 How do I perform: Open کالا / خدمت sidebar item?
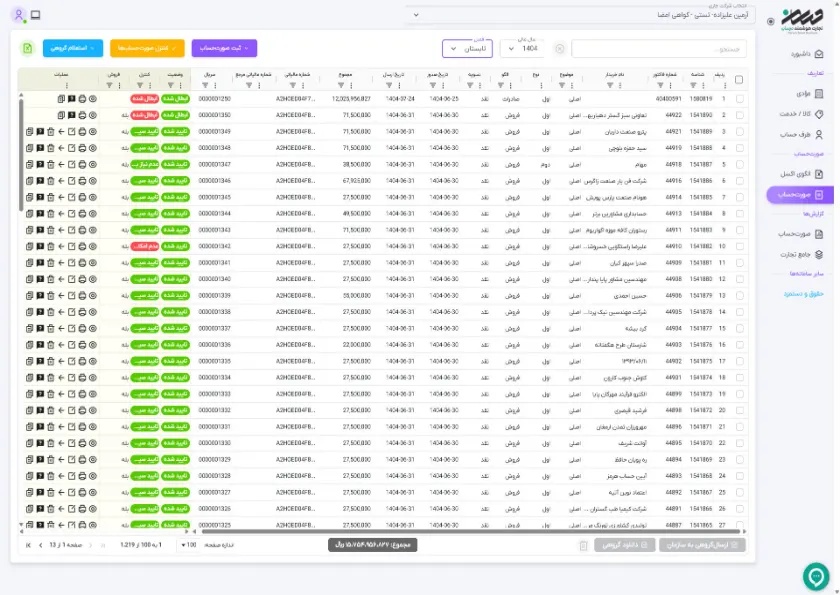click(x=801, y=114)
